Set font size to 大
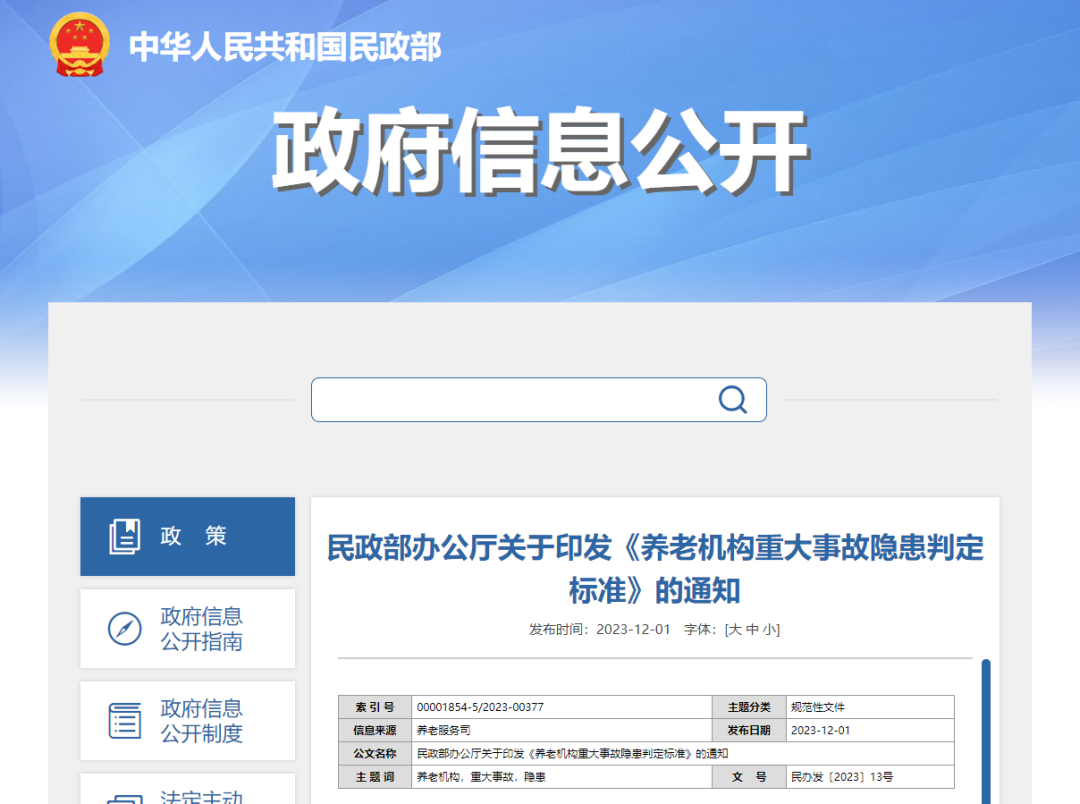Viewport: 1080px width, 804px height. tap(734, 629)
